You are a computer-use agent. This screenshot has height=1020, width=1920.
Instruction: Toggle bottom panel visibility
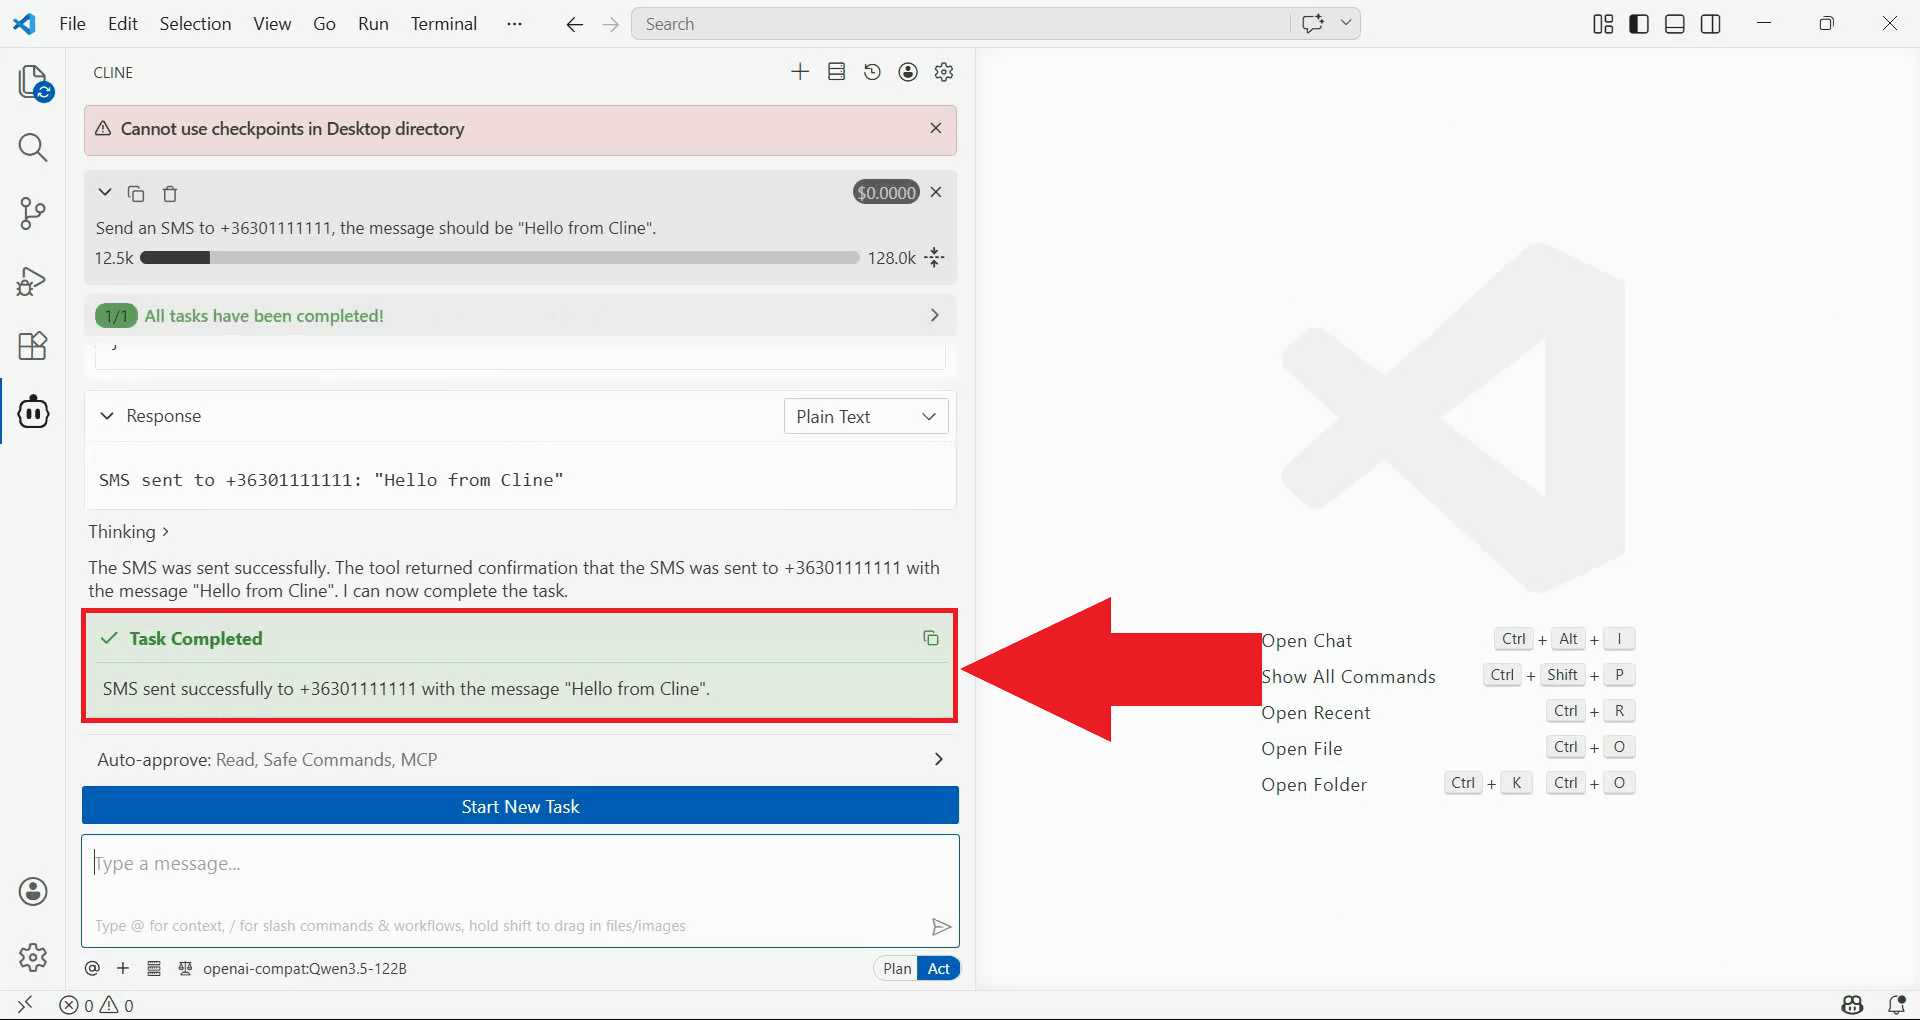click(1675, 24)
